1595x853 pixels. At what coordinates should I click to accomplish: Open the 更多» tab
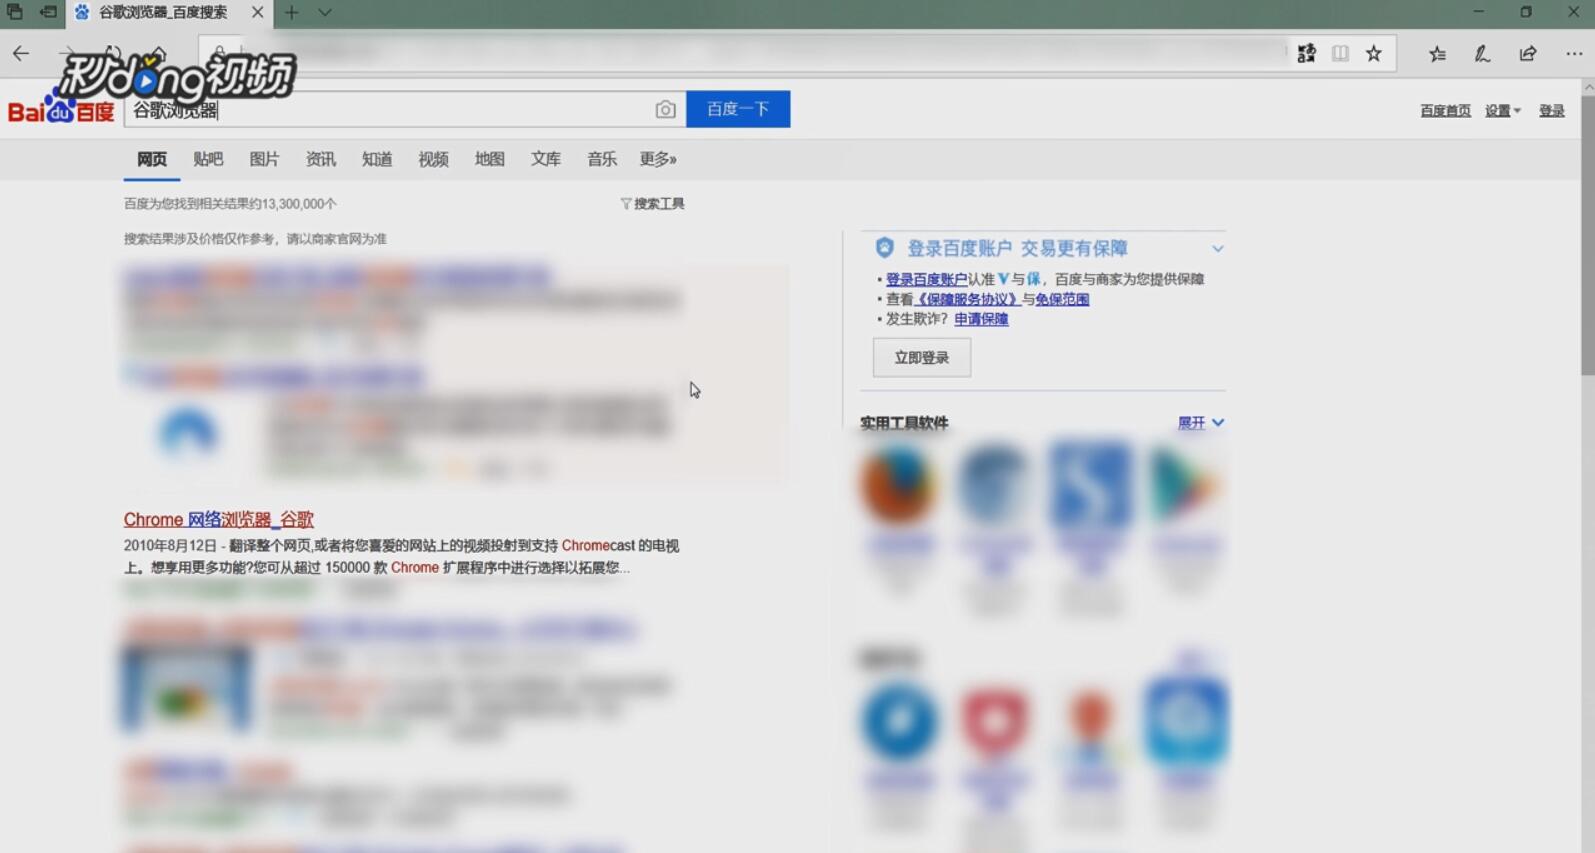(658, 159)
